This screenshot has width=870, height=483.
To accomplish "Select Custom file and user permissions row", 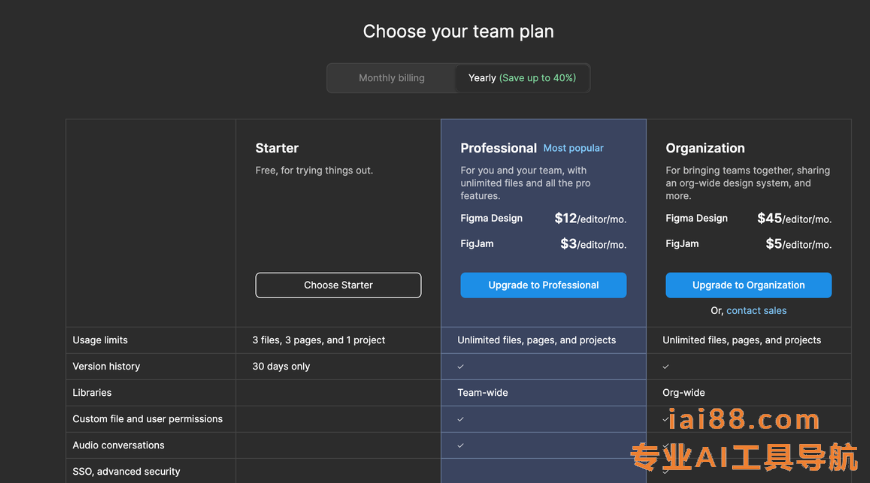I will (148, 419).
